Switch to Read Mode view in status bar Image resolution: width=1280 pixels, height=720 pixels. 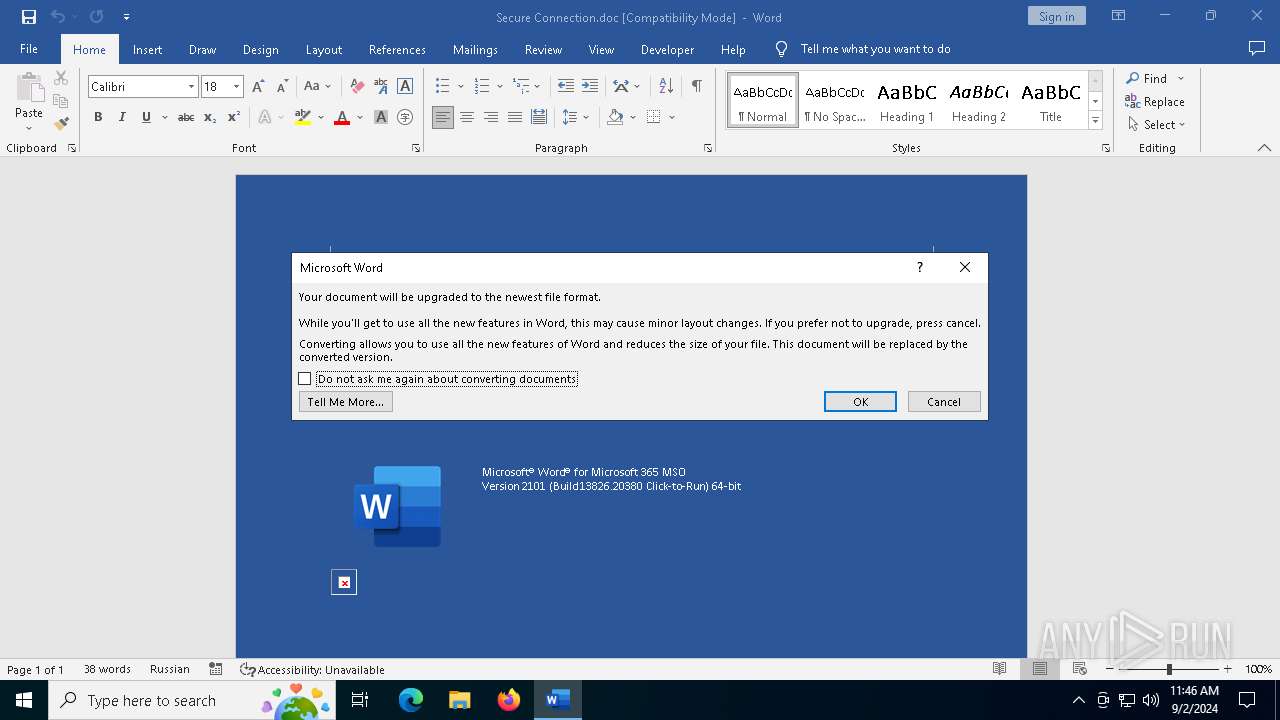click(x=999, y=669)
